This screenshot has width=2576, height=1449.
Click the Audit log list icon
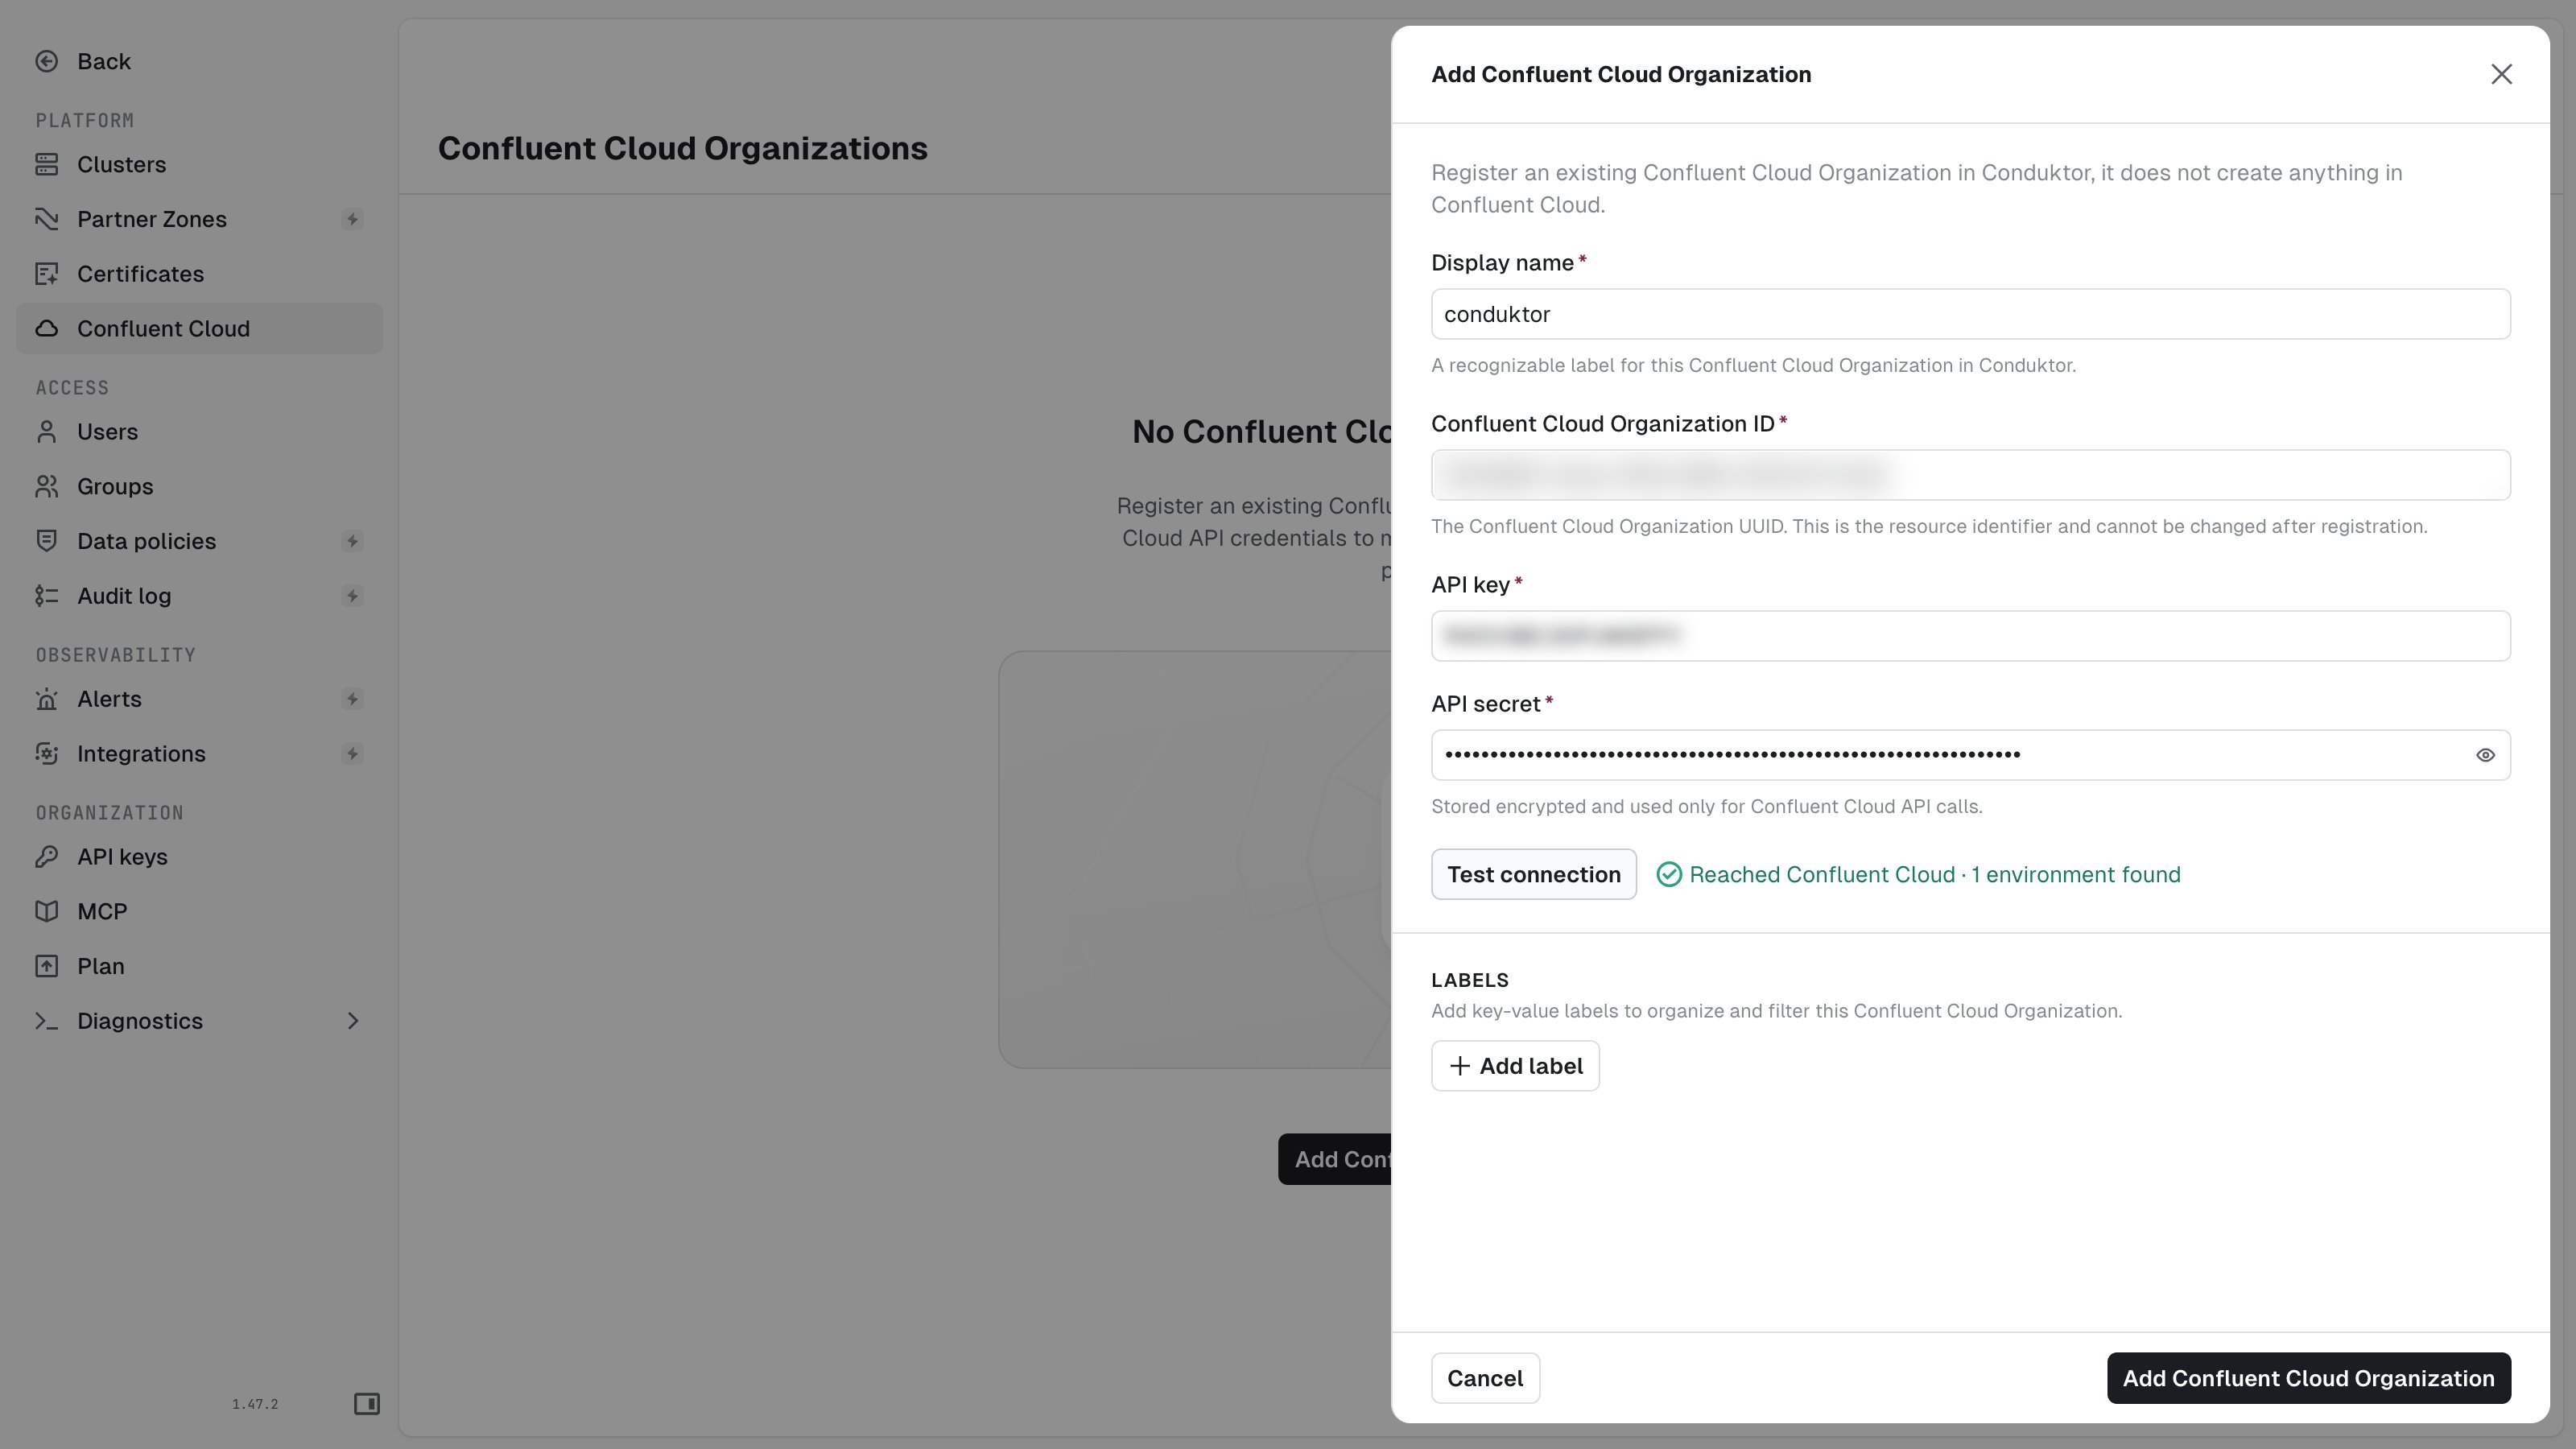(x=47, y=596)
